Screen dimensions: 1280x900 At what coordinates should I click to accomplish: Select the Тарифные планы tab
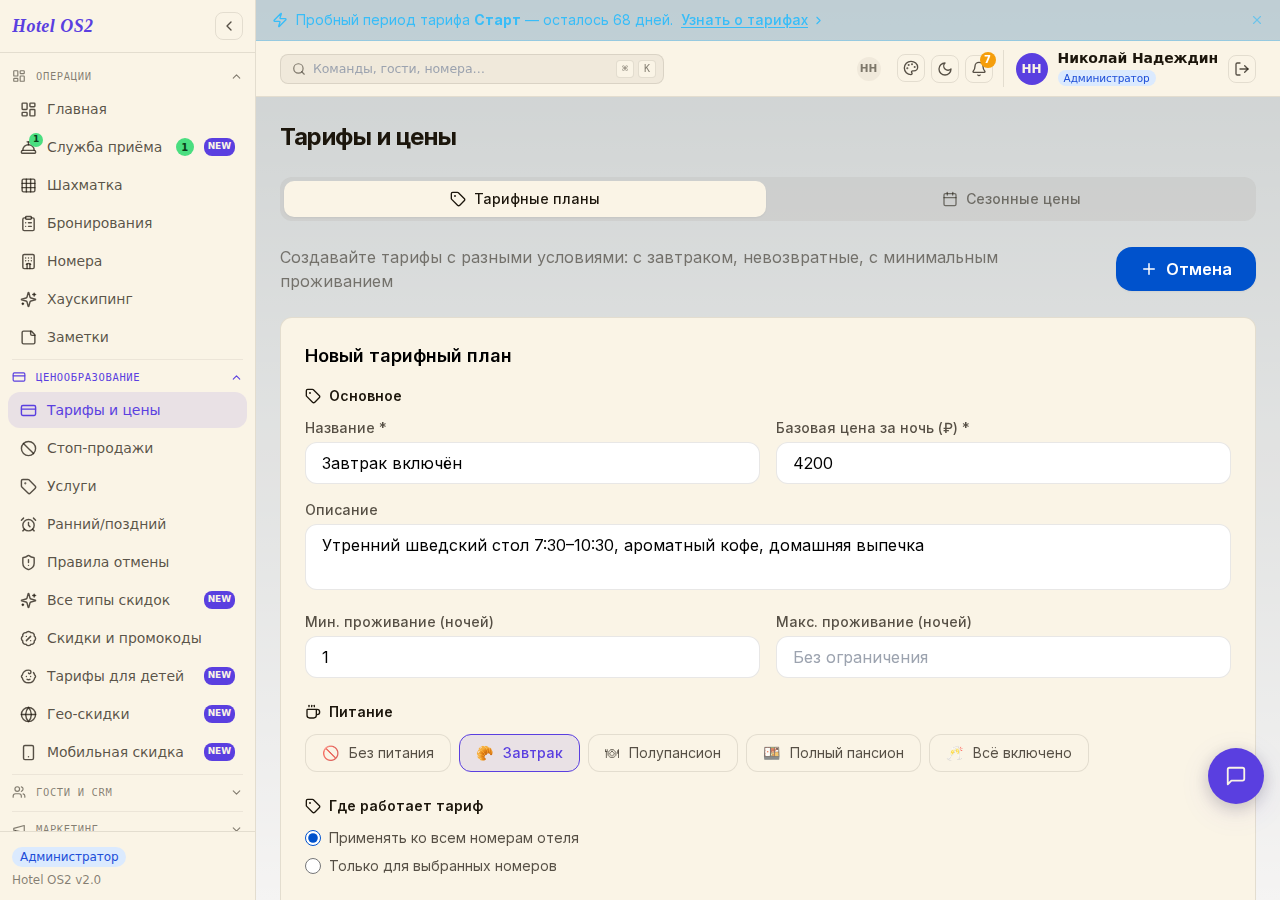[x=525, y=199]
